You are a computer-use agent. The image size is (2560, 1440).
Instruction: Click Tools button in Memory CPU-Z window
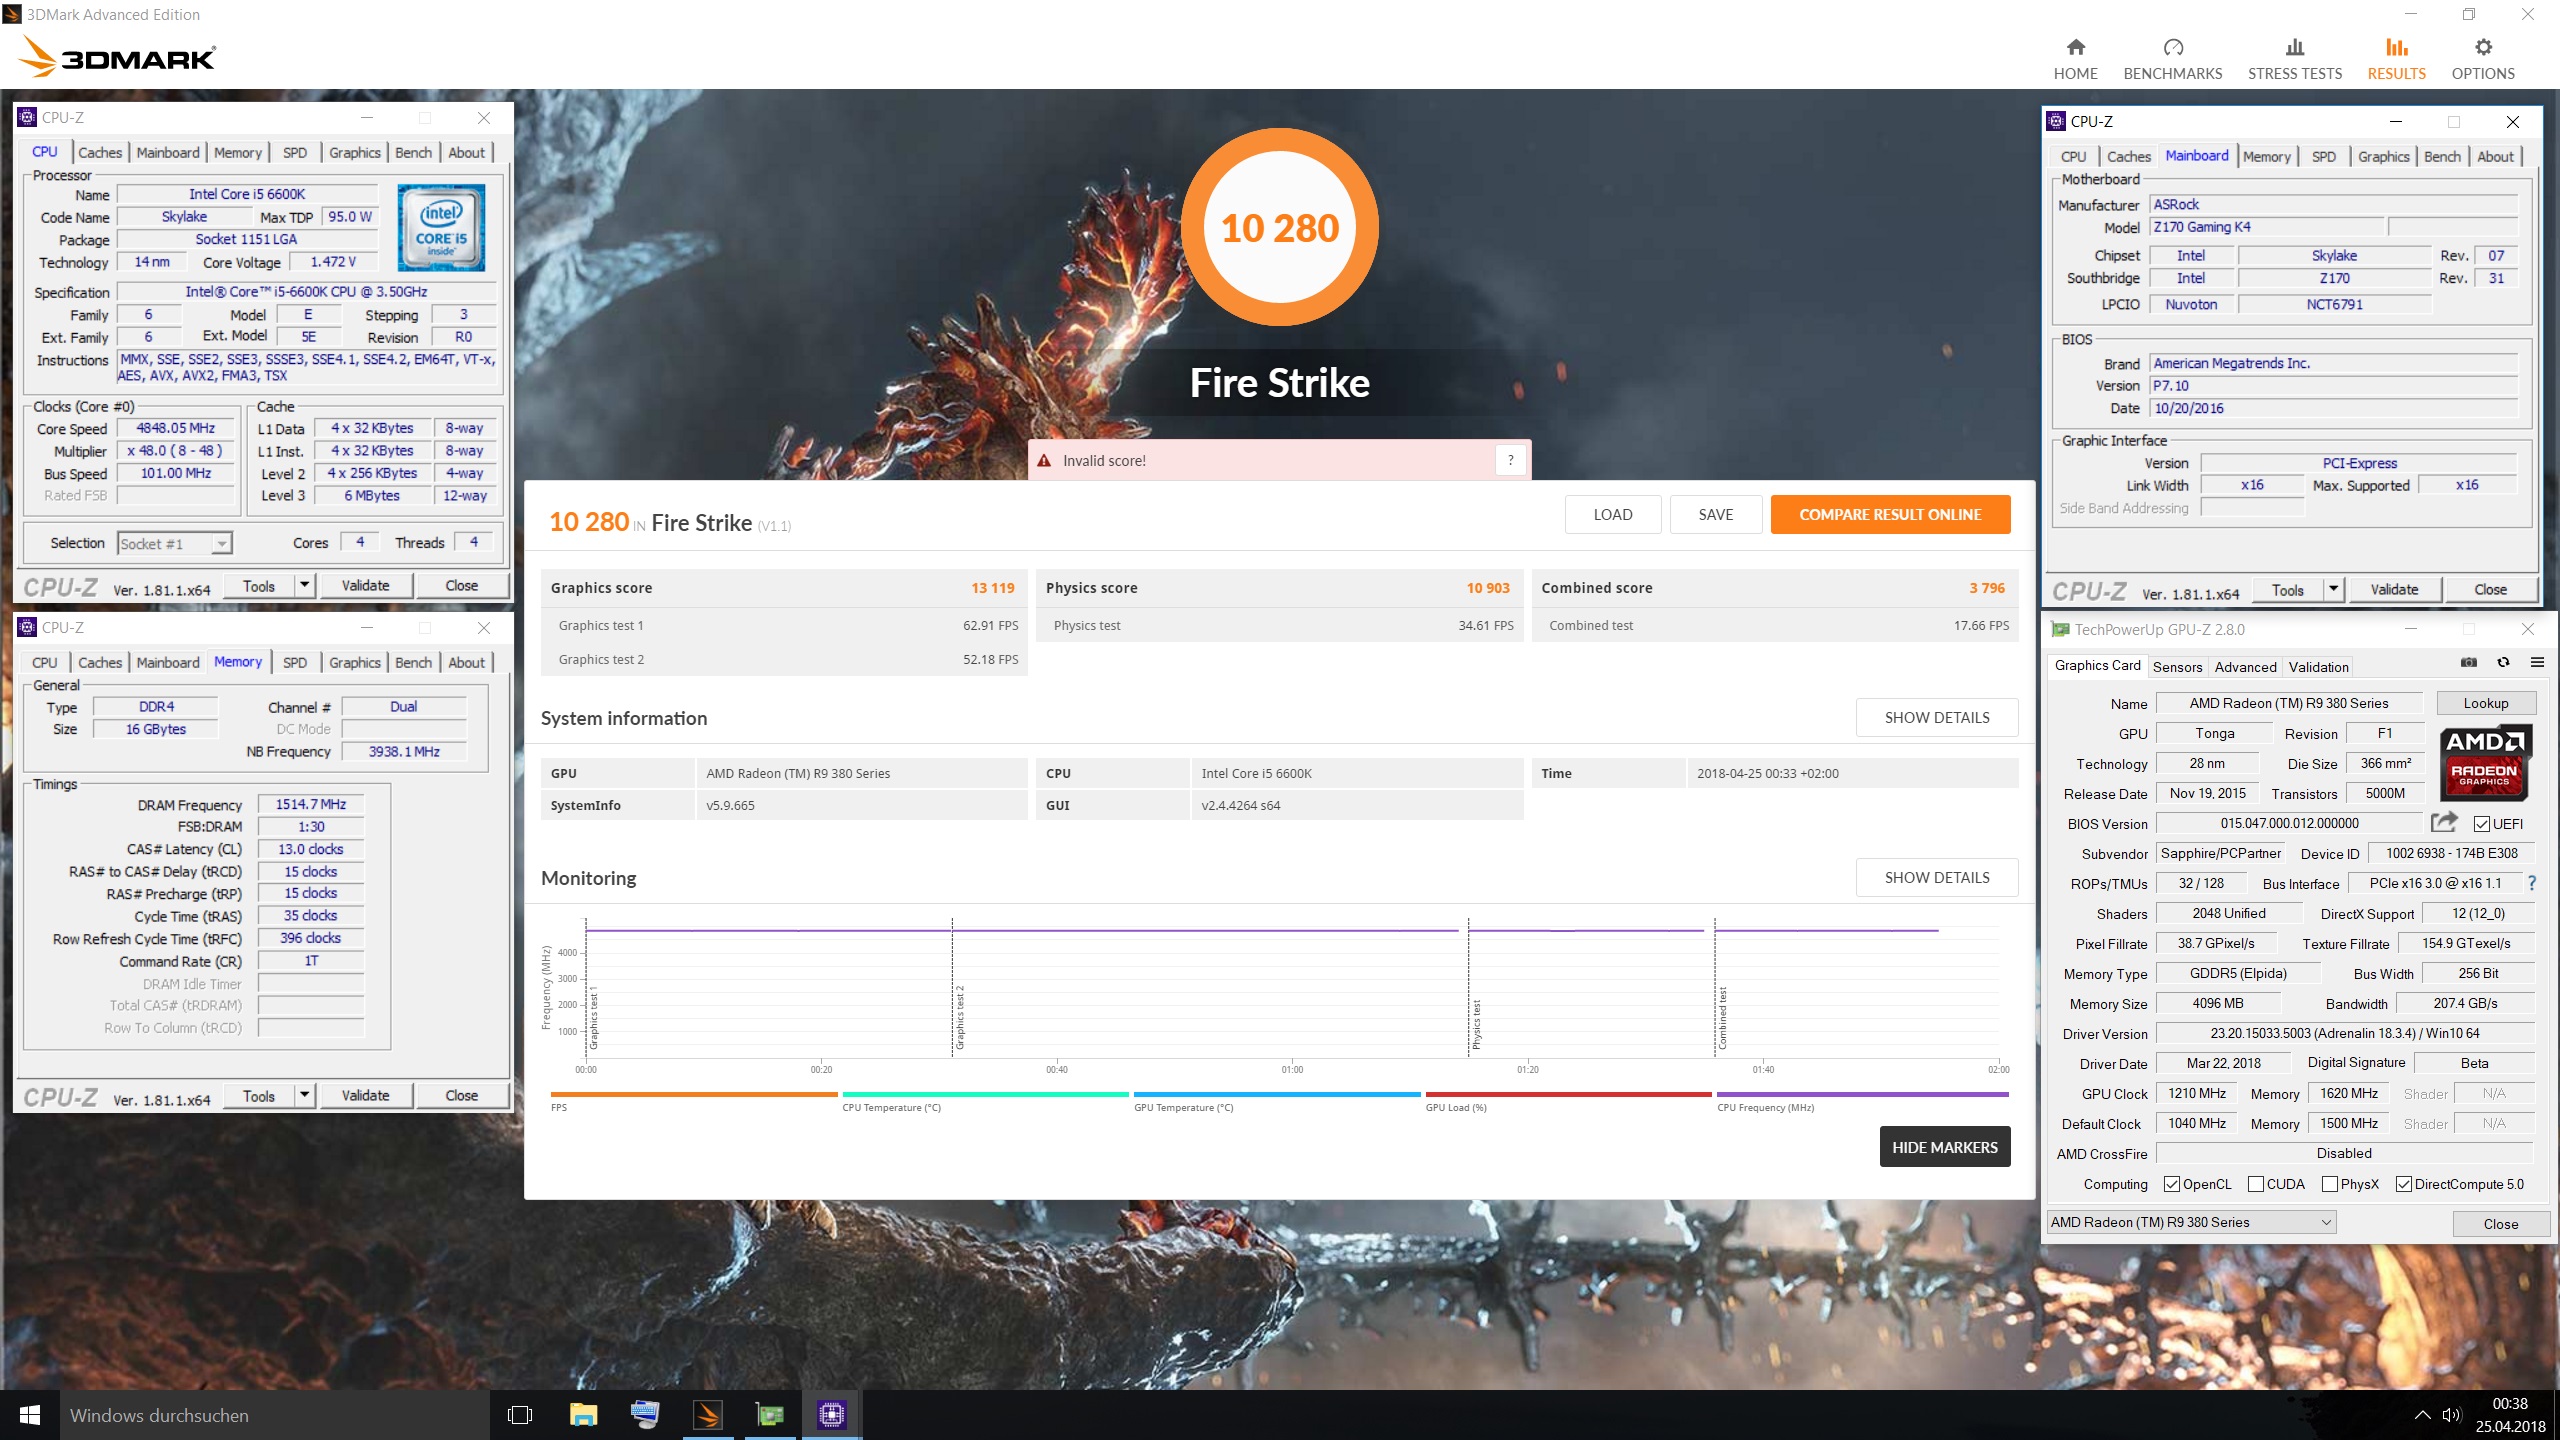[x=258, y=1096]
